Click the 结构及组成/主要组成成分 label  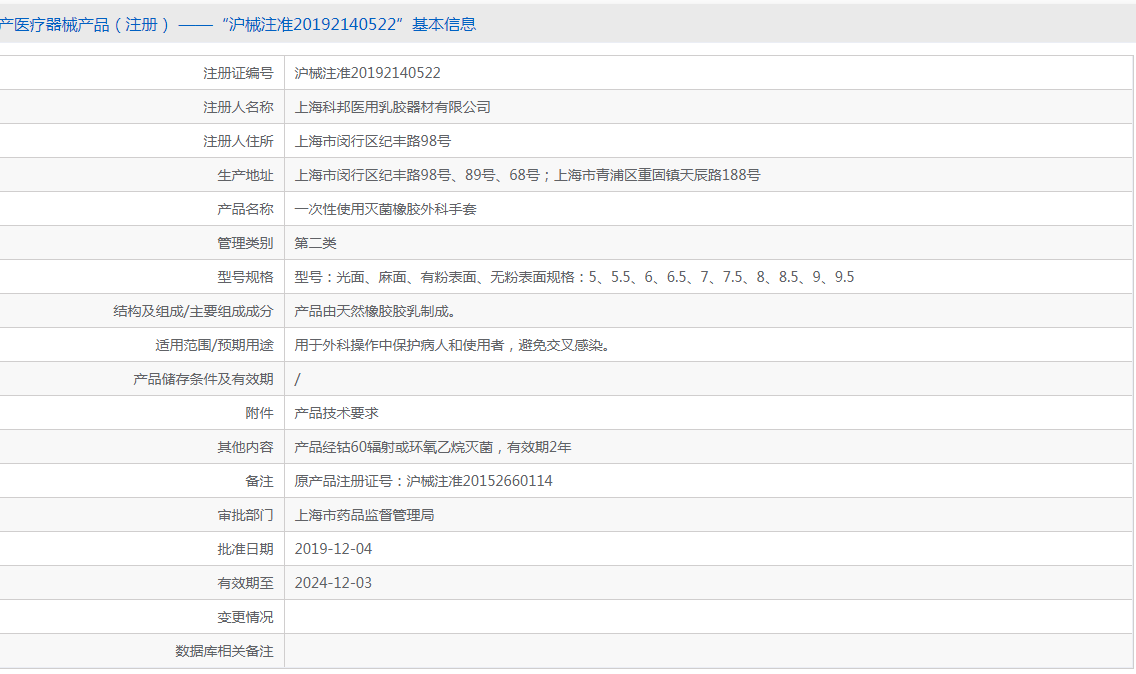click(193, 312)
